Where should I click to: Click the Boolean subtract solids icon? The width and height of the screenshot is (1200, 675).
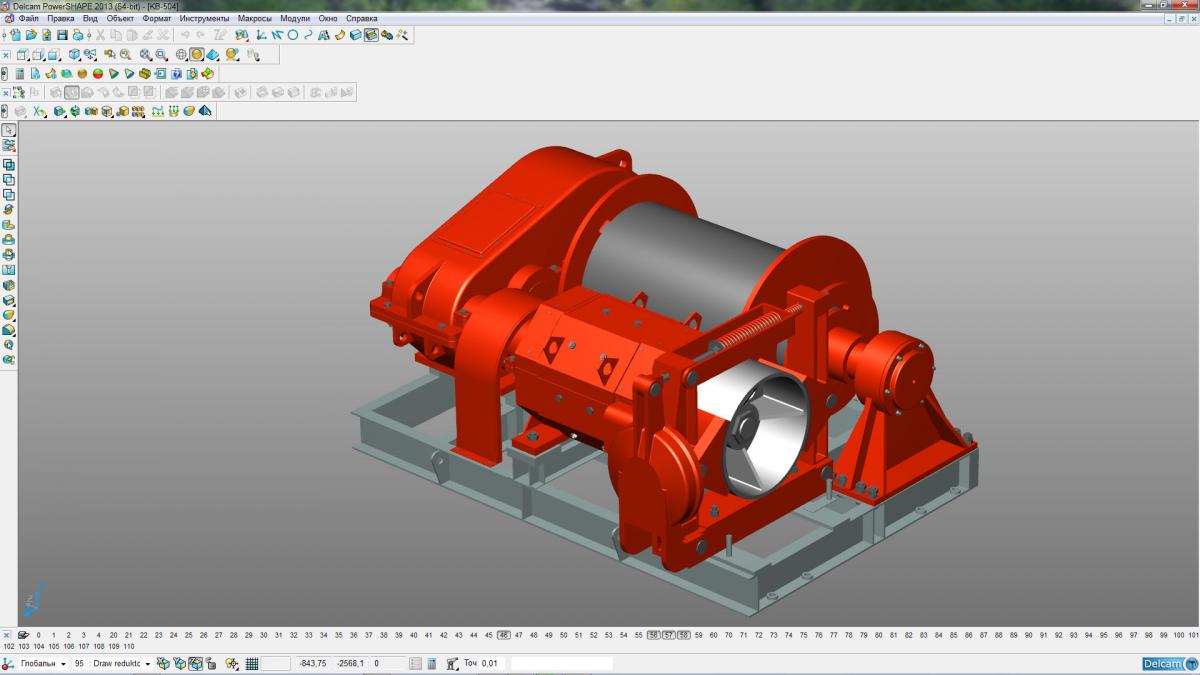[9, 179]
